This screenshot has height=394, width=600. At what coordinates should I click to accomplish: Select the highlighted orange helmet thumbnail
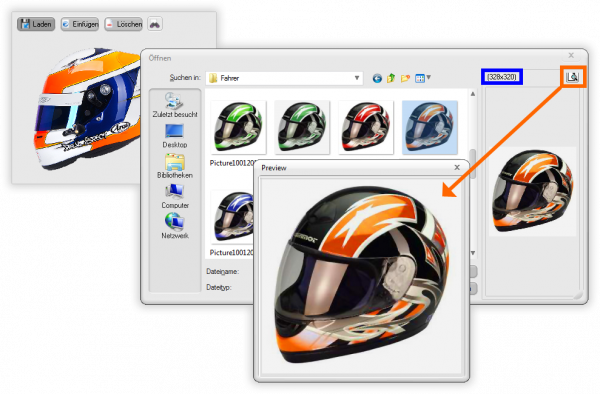430,127
